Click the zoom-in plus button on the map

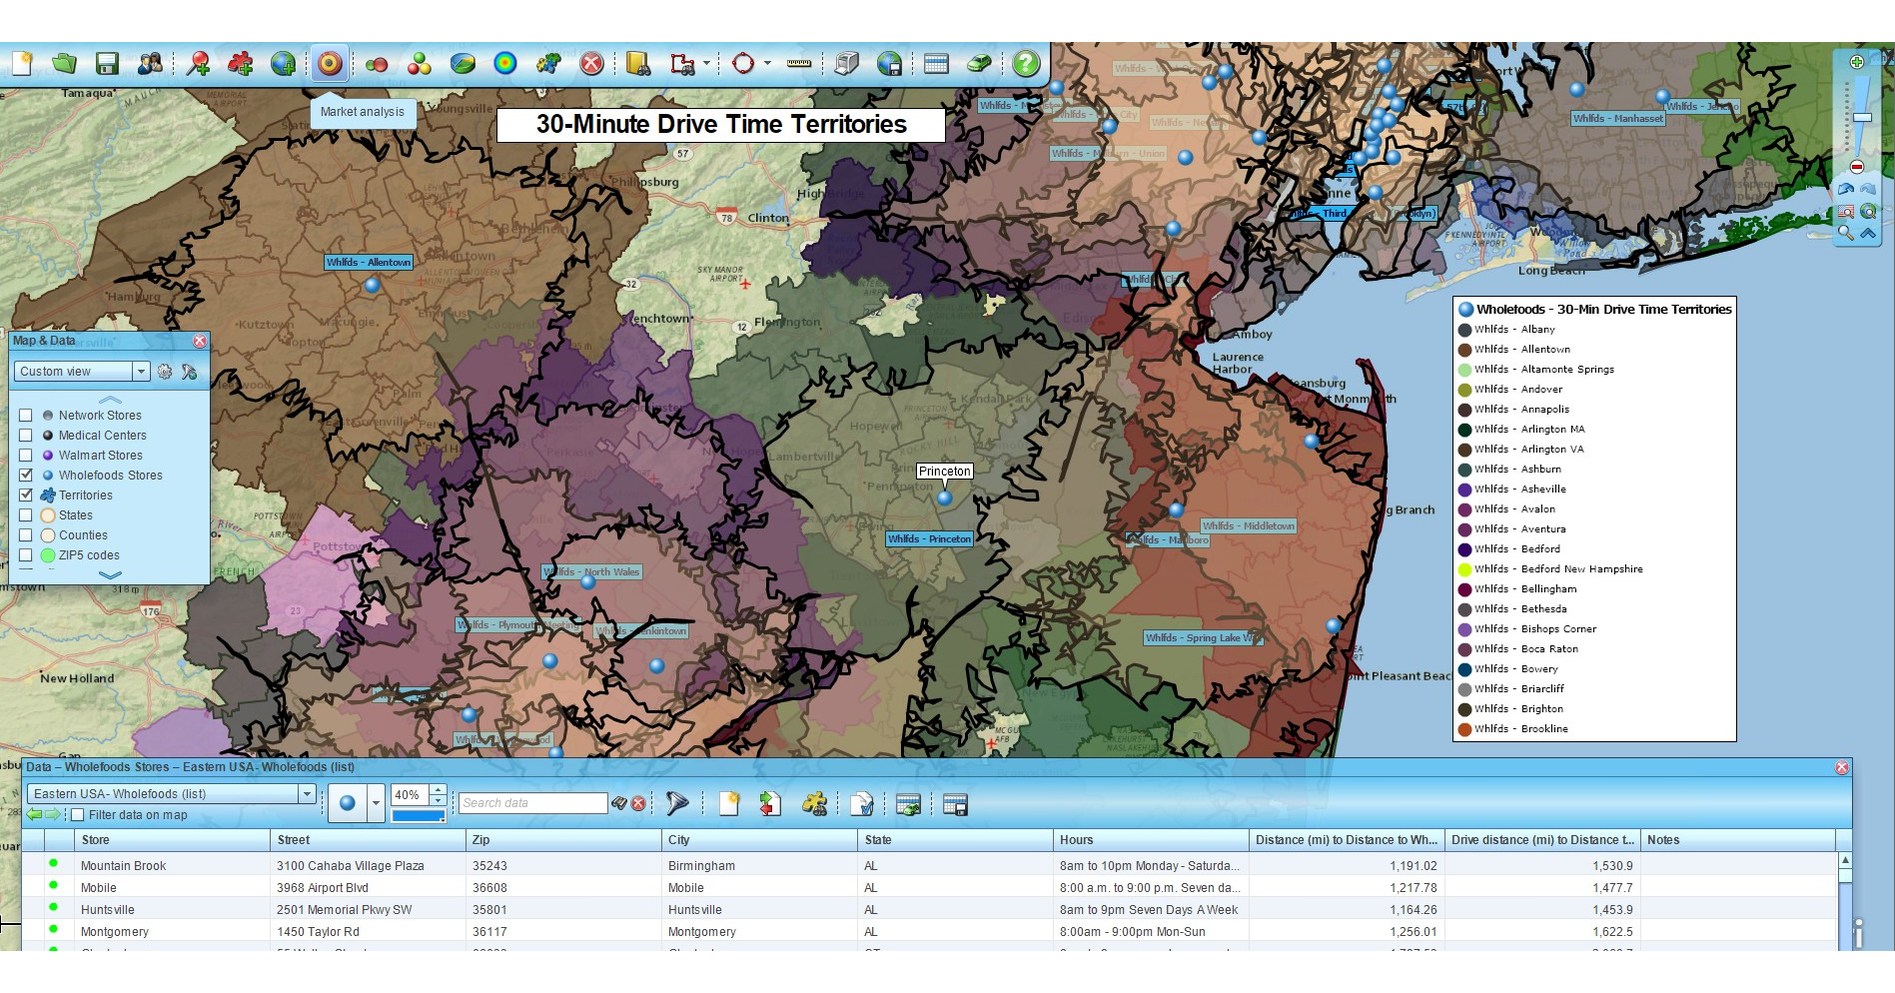(x=1857, y=60)
